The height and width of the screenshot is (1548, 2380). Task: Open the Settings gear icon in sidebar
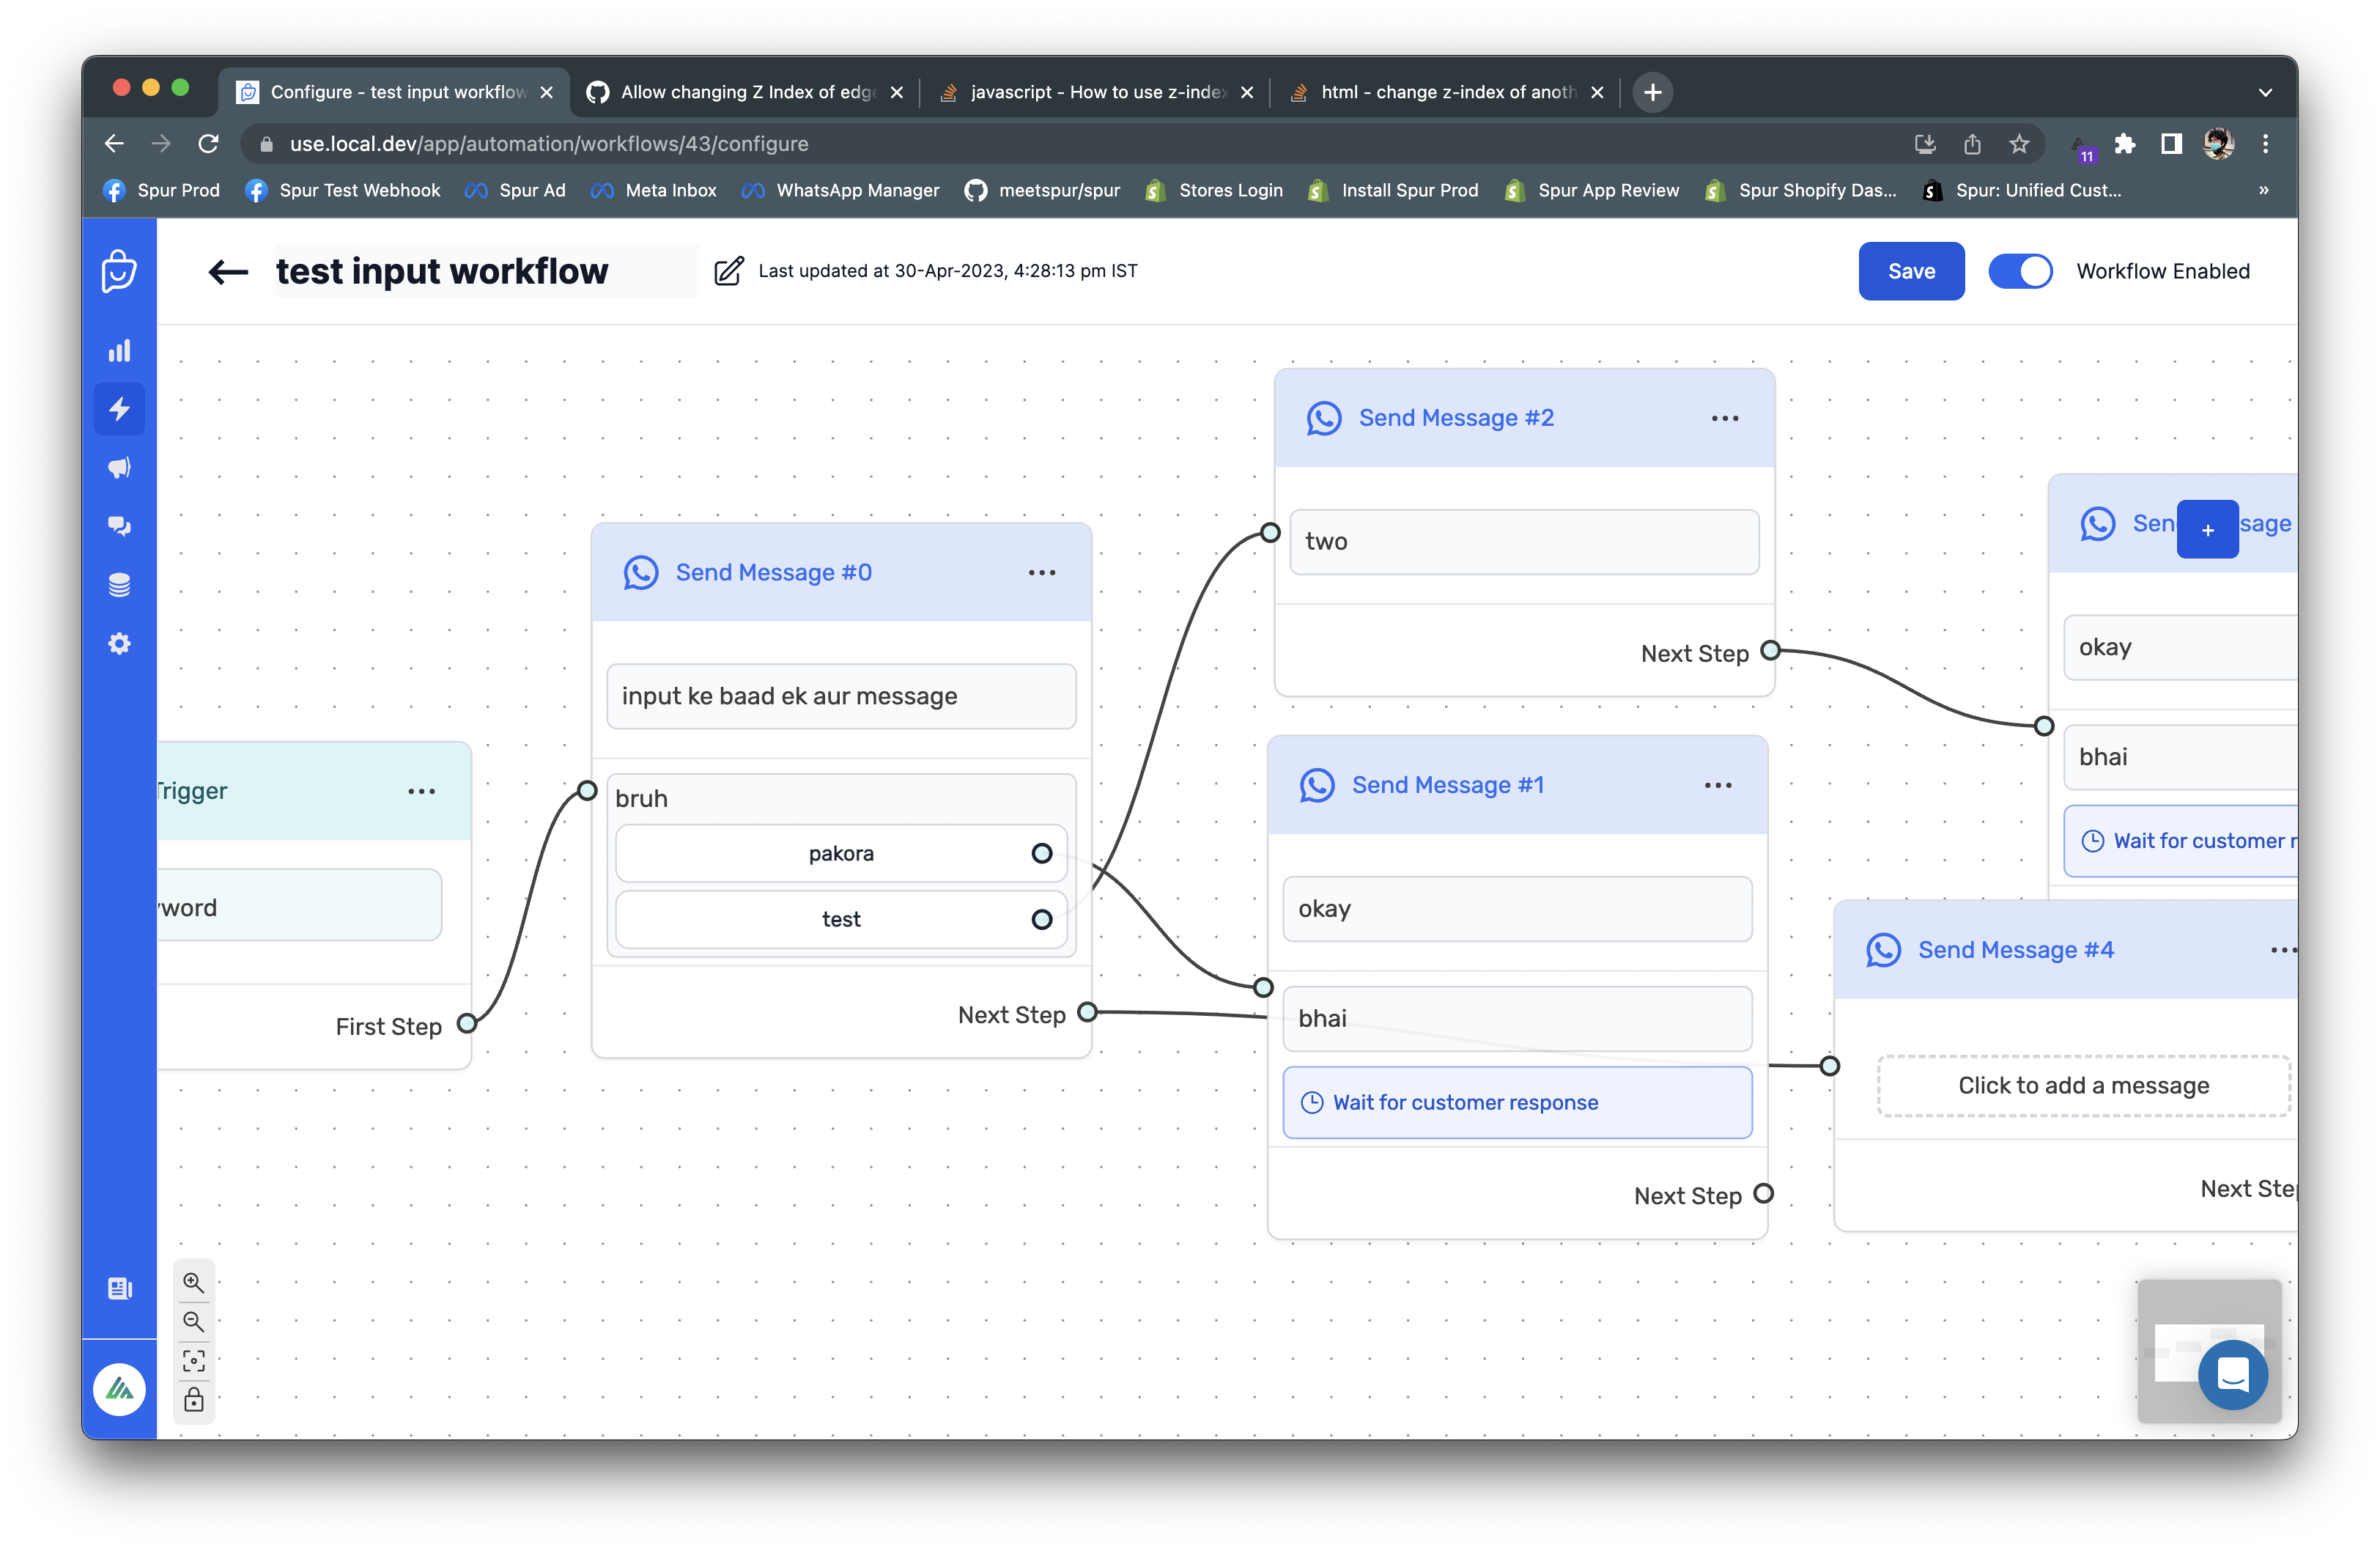click(119, 643)
